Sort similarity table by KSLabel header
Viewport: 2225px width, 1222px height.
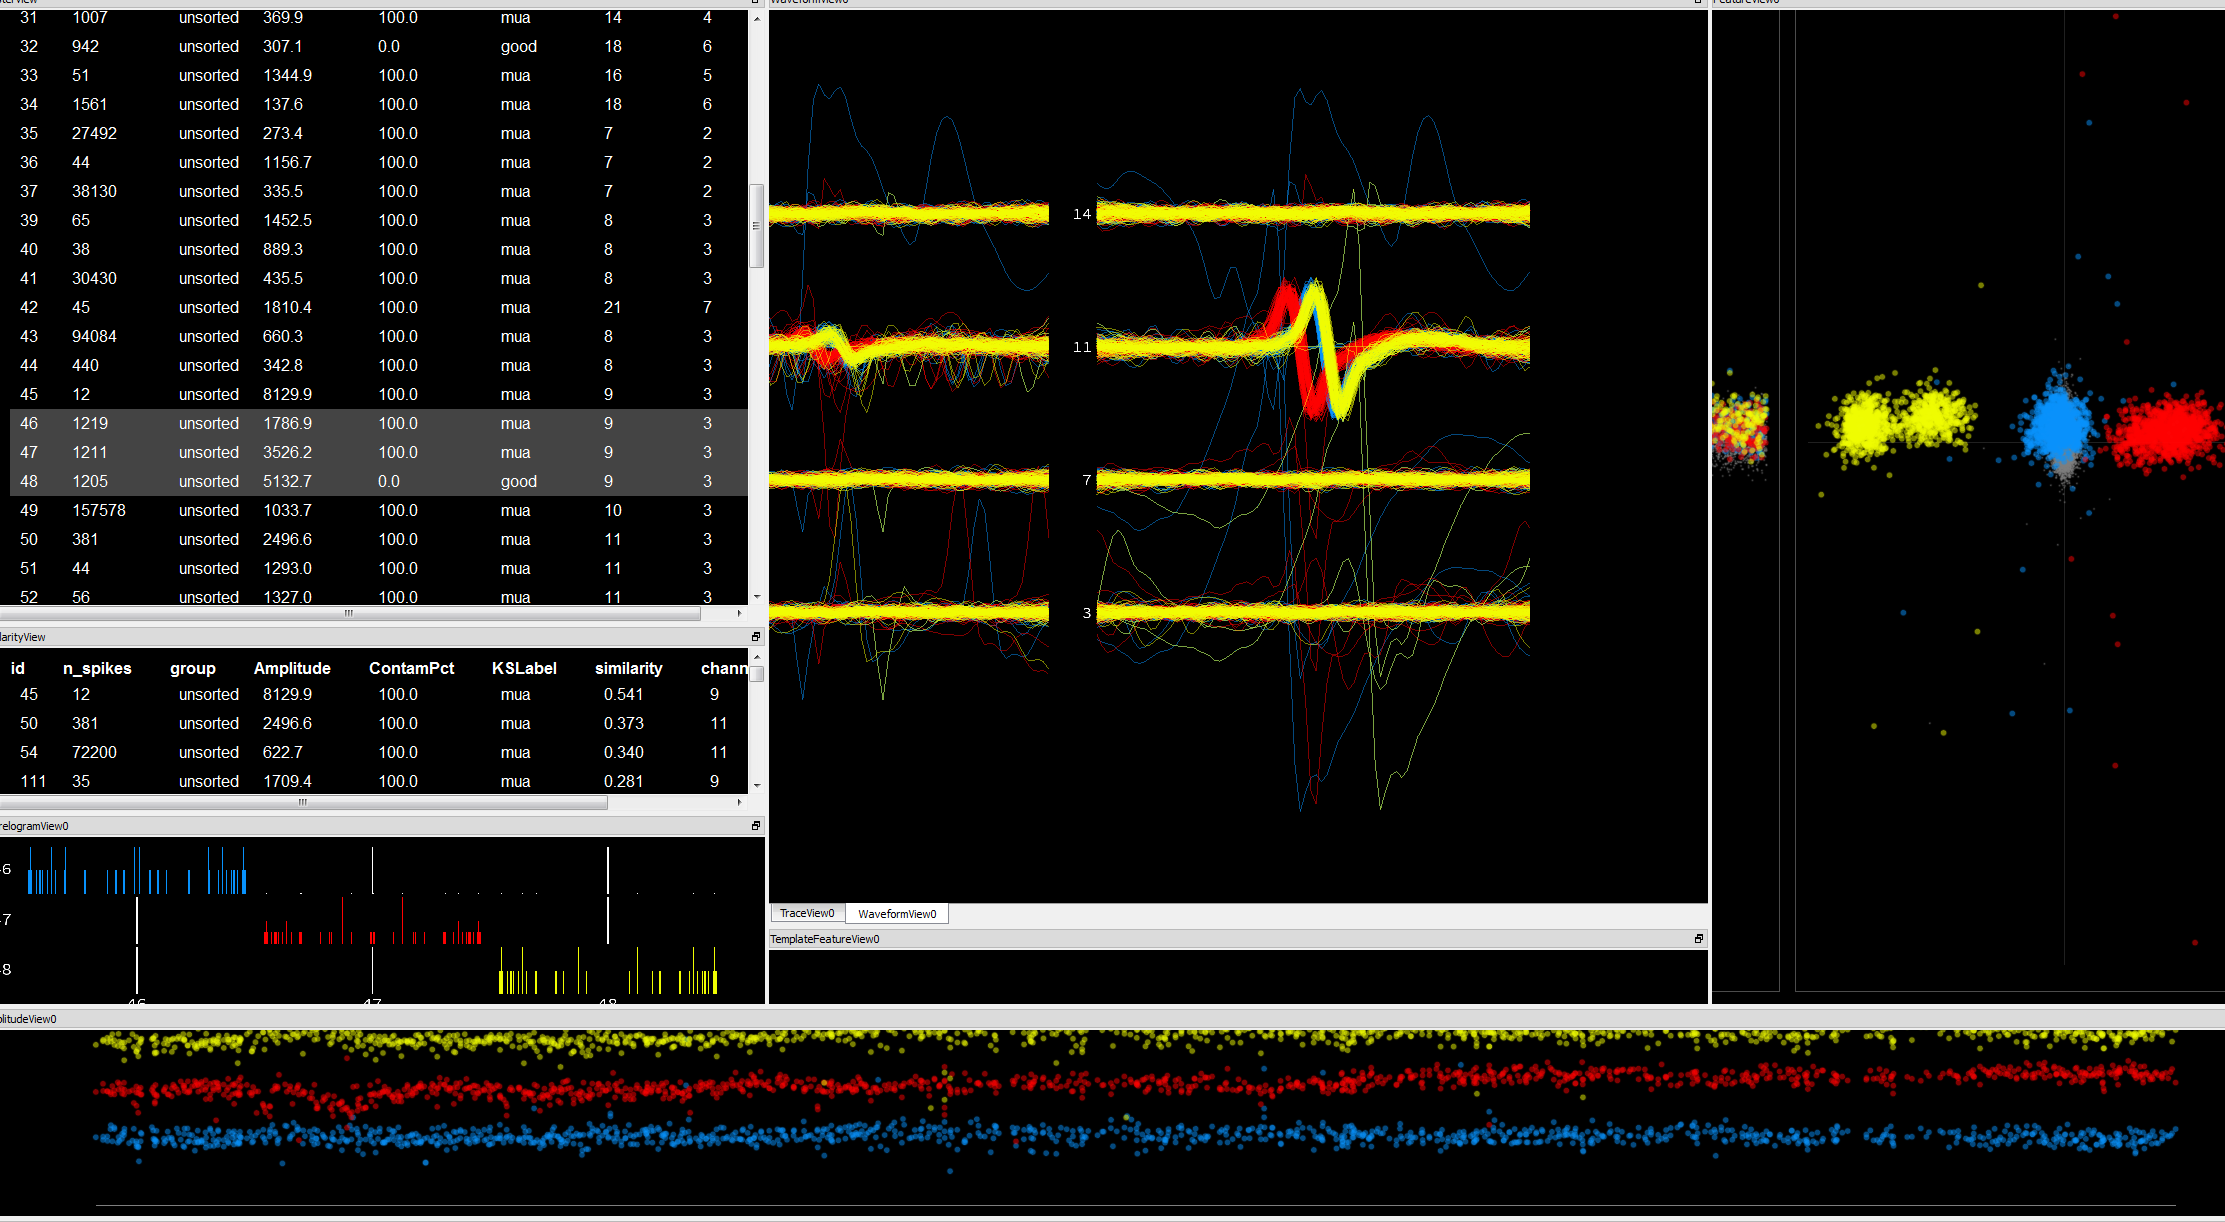coord(524,668)
